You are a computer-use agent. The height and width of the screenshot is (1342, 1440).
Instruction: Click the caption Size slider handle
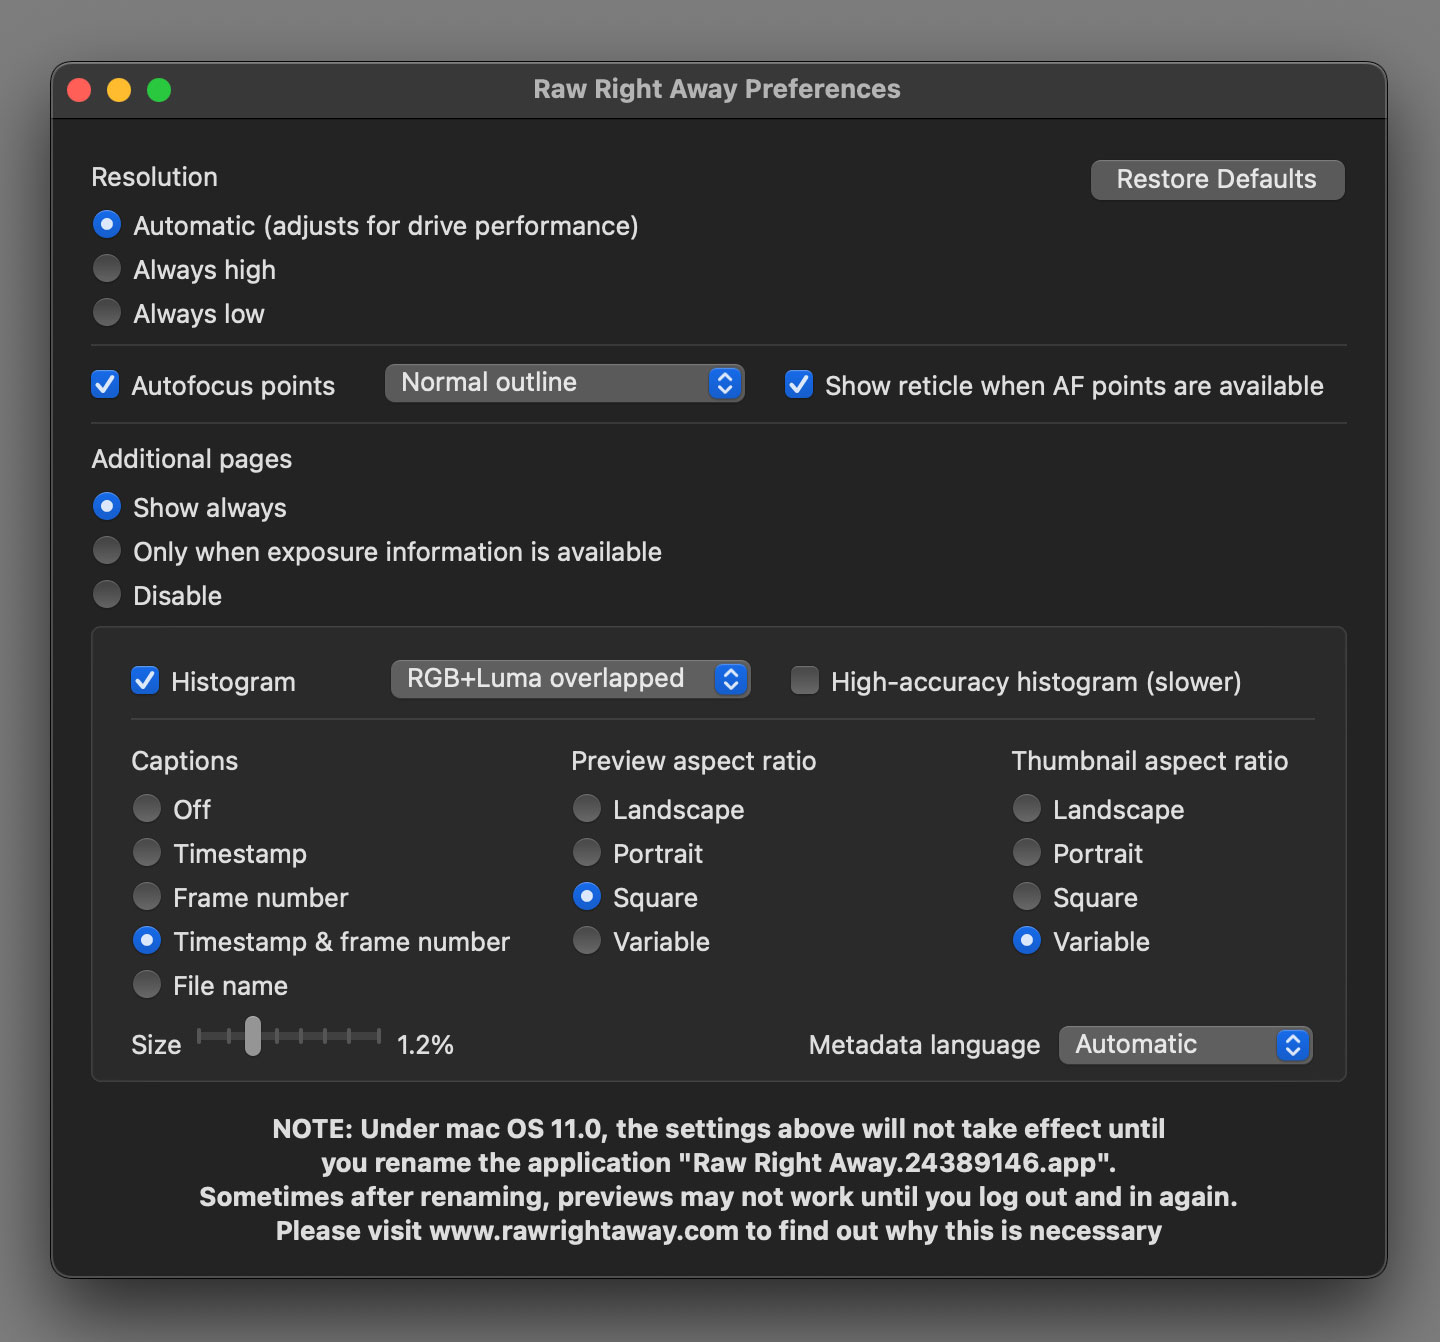point(253,1036)
